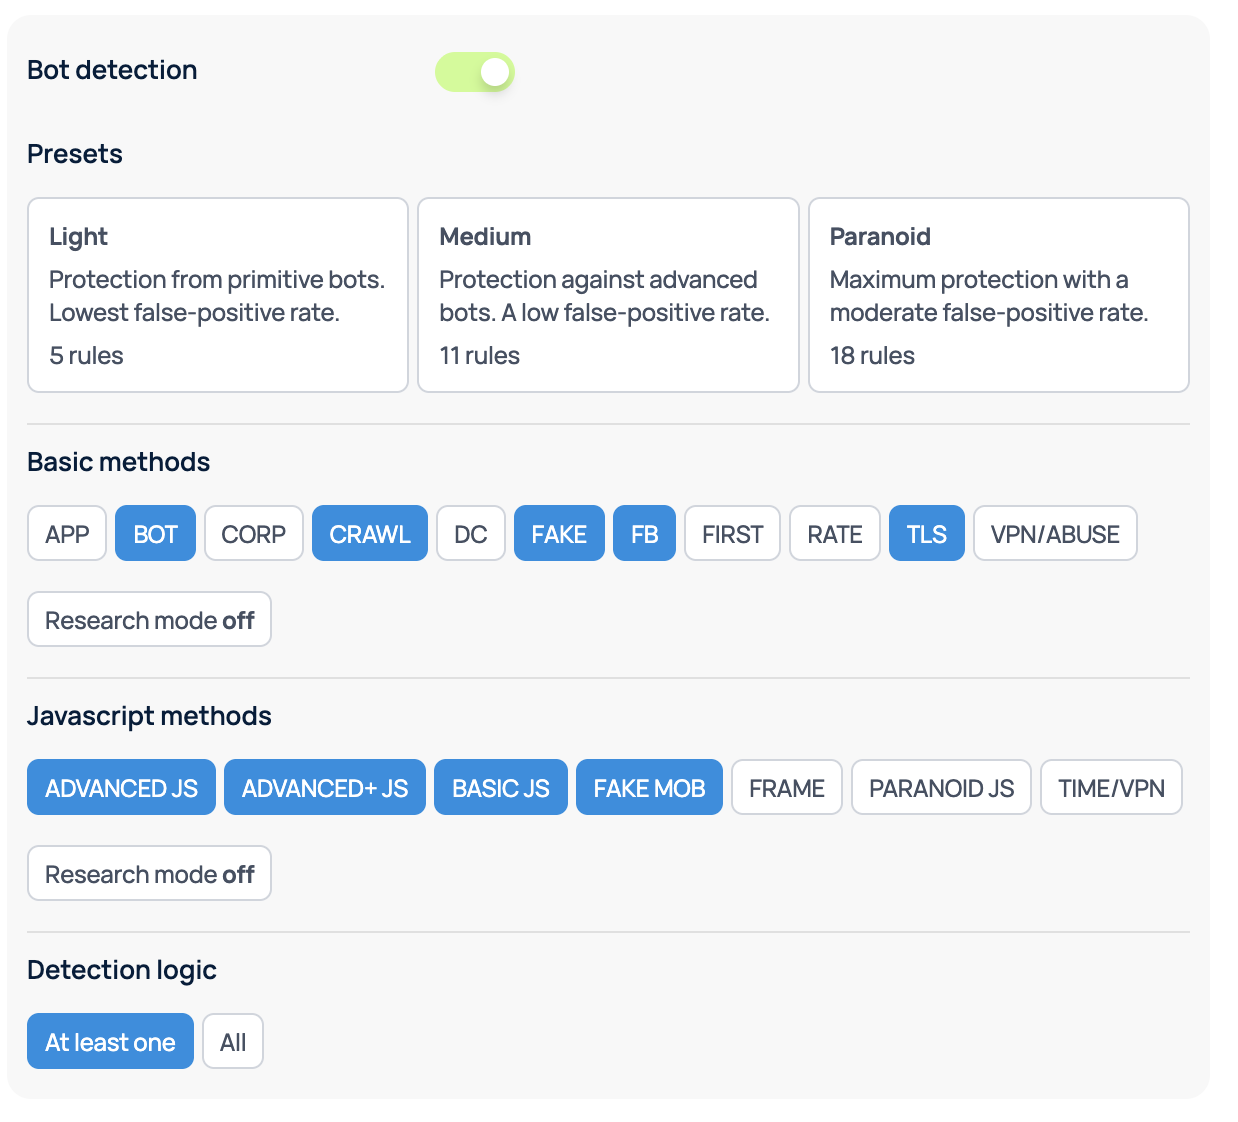The width and height of the screenshot is (1238, 1122).
Task: Select the Light preset card
Action: [217, 294]
